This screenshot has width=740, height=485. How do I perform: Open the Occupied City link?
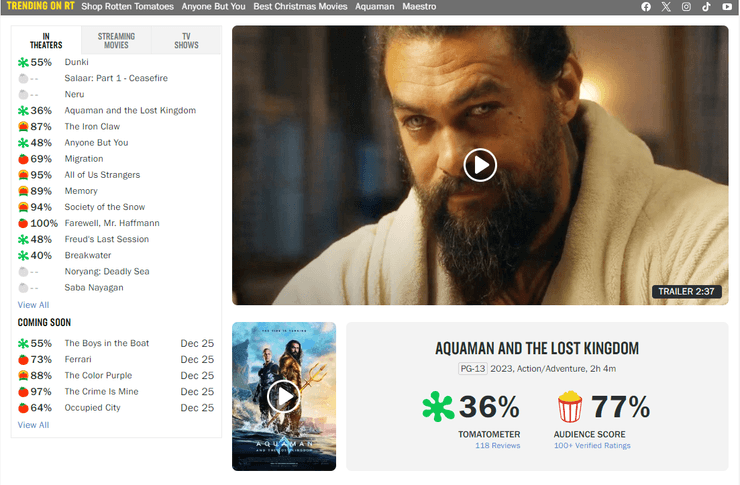click(x=92, y=408)
